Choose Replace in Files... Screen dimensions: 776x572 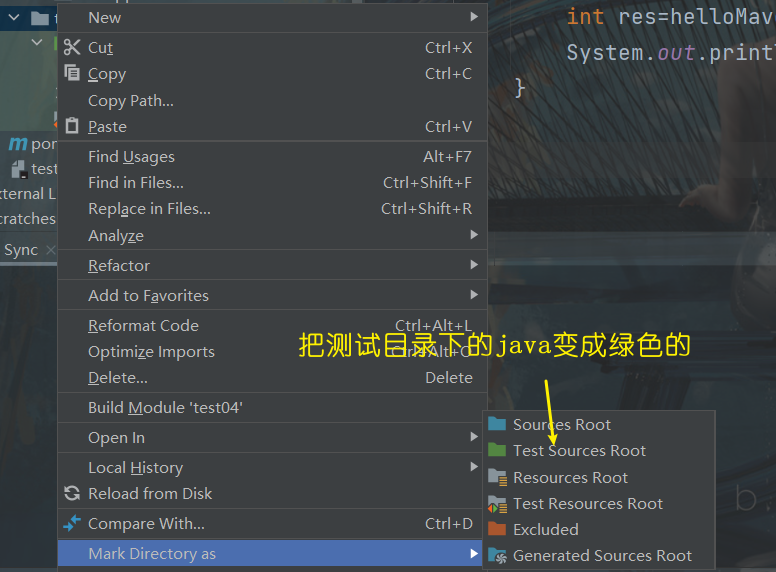click(272, 209)
